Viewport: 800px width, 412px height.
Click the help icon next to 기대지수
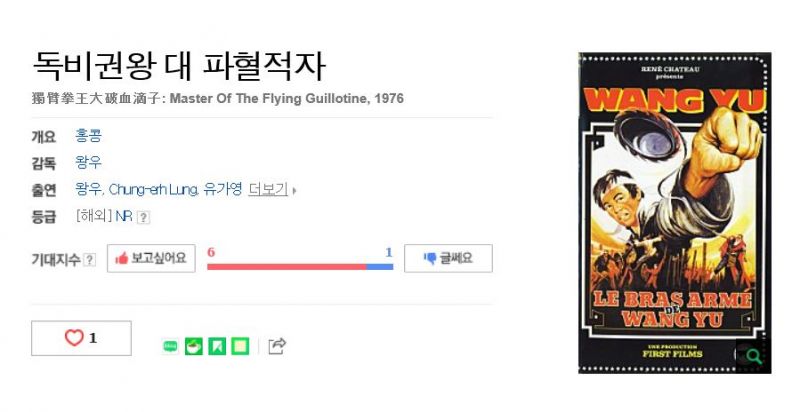click(x=89, y=260)
